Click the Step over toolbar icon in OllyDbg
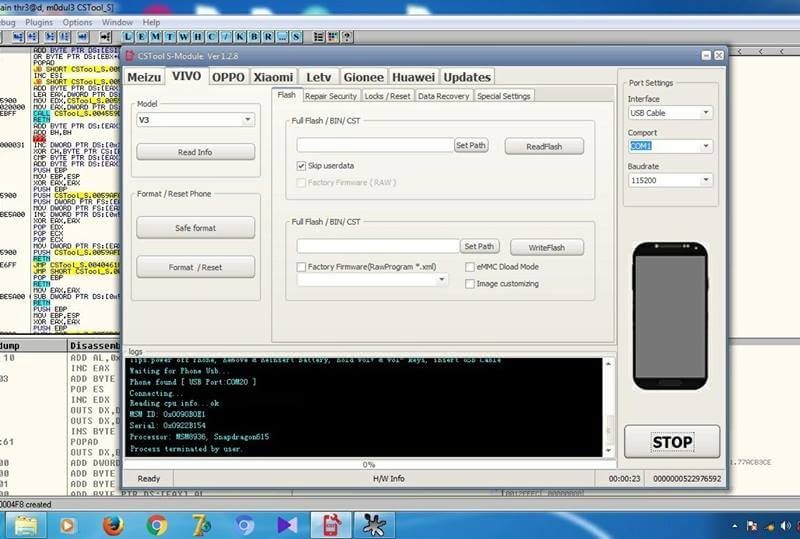 coord(32,37)
